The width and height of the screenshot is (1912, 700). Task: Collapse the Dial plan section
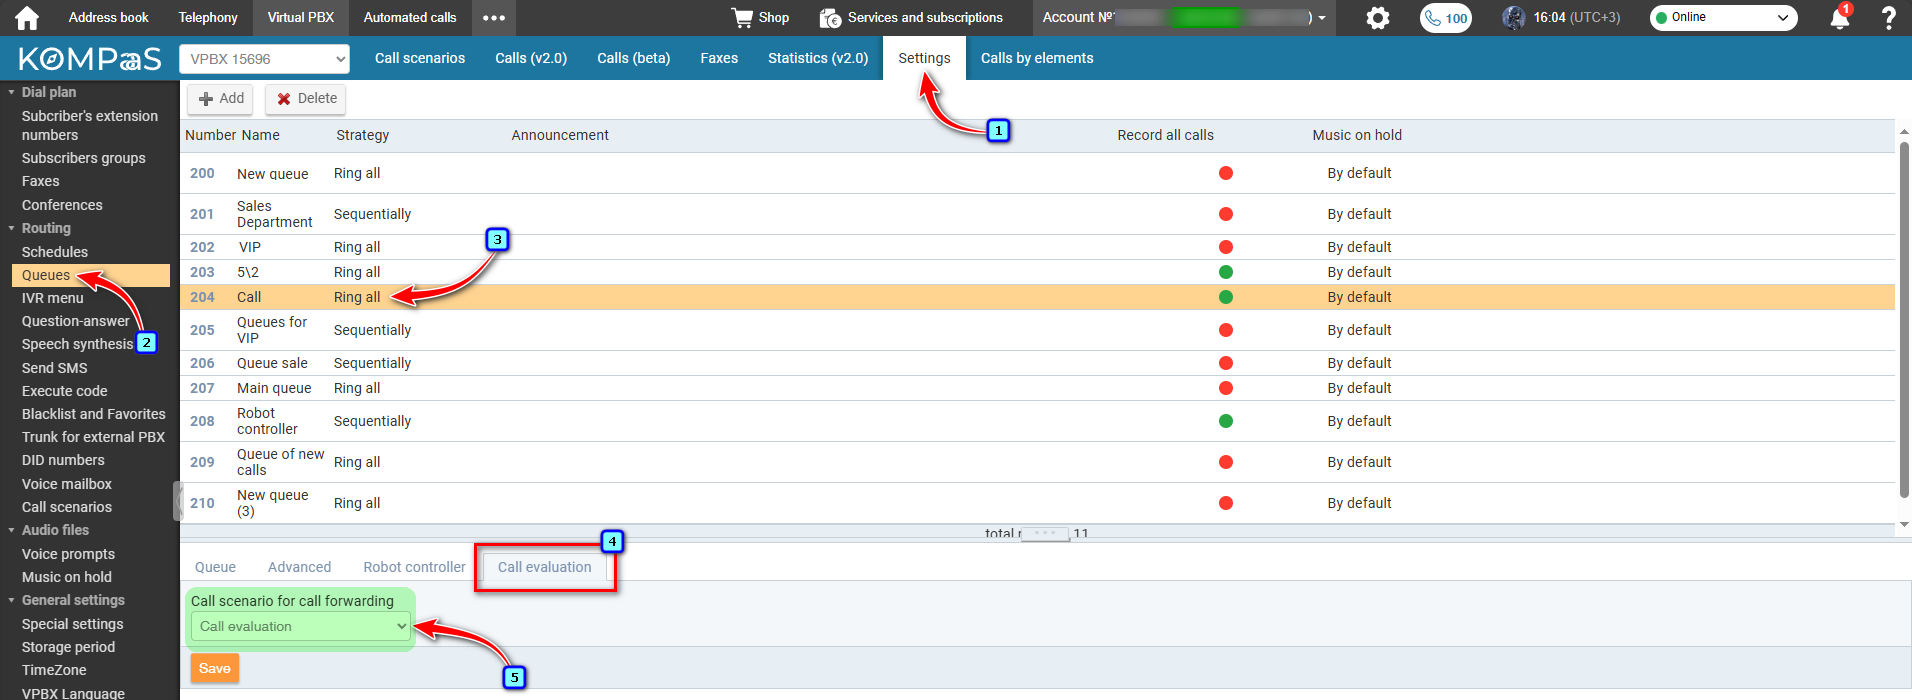11,92
